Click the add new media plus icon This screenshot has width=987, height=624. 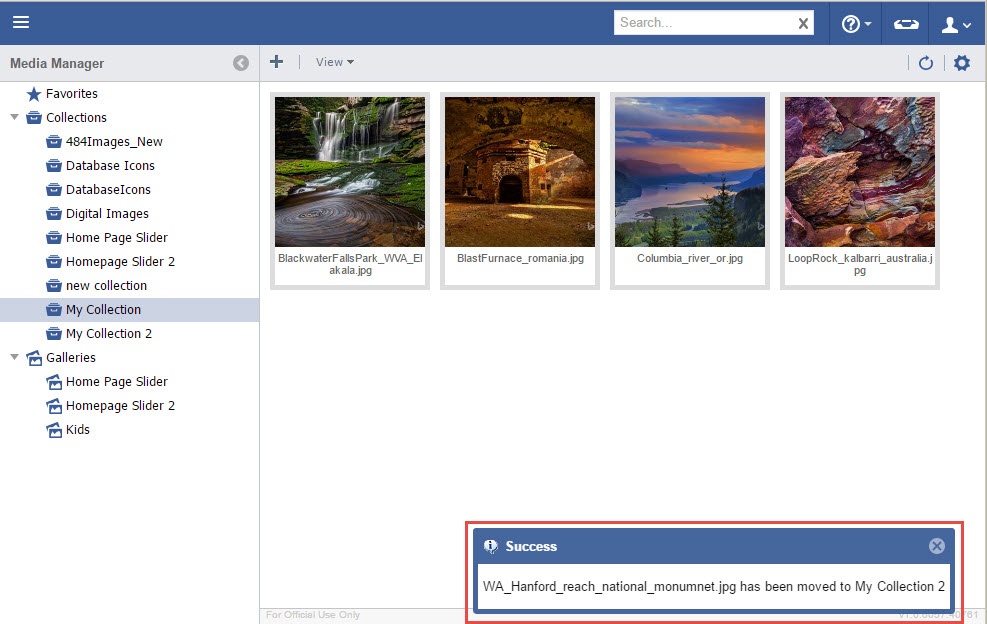(277, 62)
